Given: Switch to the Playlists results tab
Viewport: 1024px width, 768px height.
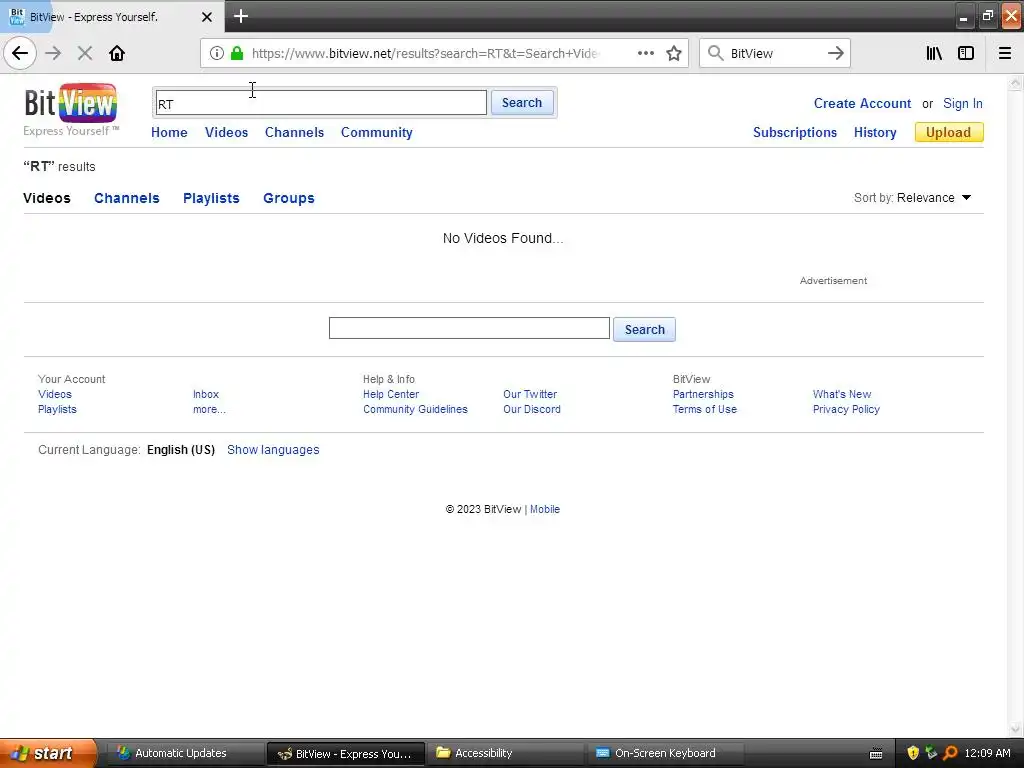Looking at the screenshot, I should 211,198.
